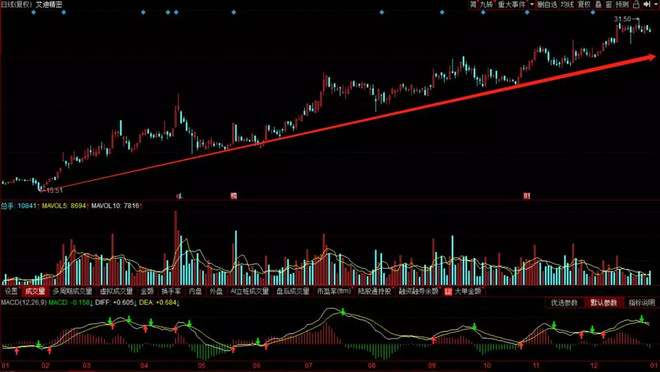Click the collapse-panel arrow icon after the lock
Screen dimensions: 660x372
point(647,4)
